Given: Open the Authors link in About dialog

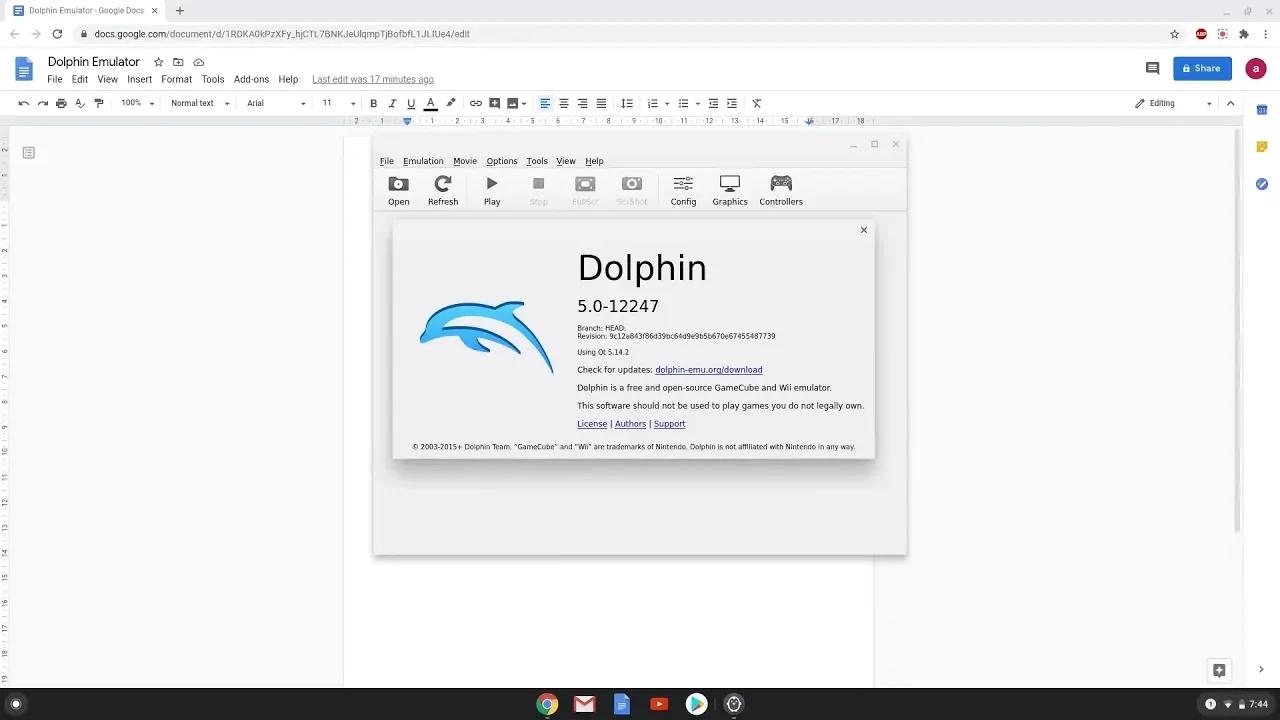Looking at the screenshot, I should [630, 424].
